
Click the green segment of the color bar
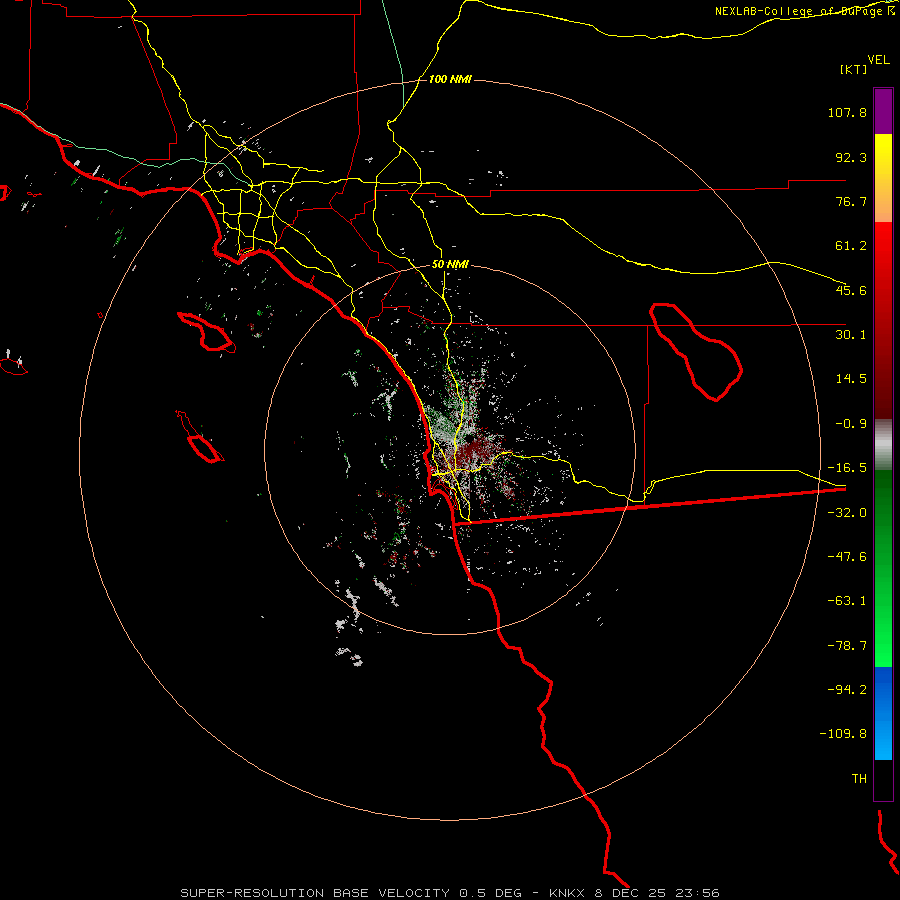pyautogui.click(x=883, y=568)
